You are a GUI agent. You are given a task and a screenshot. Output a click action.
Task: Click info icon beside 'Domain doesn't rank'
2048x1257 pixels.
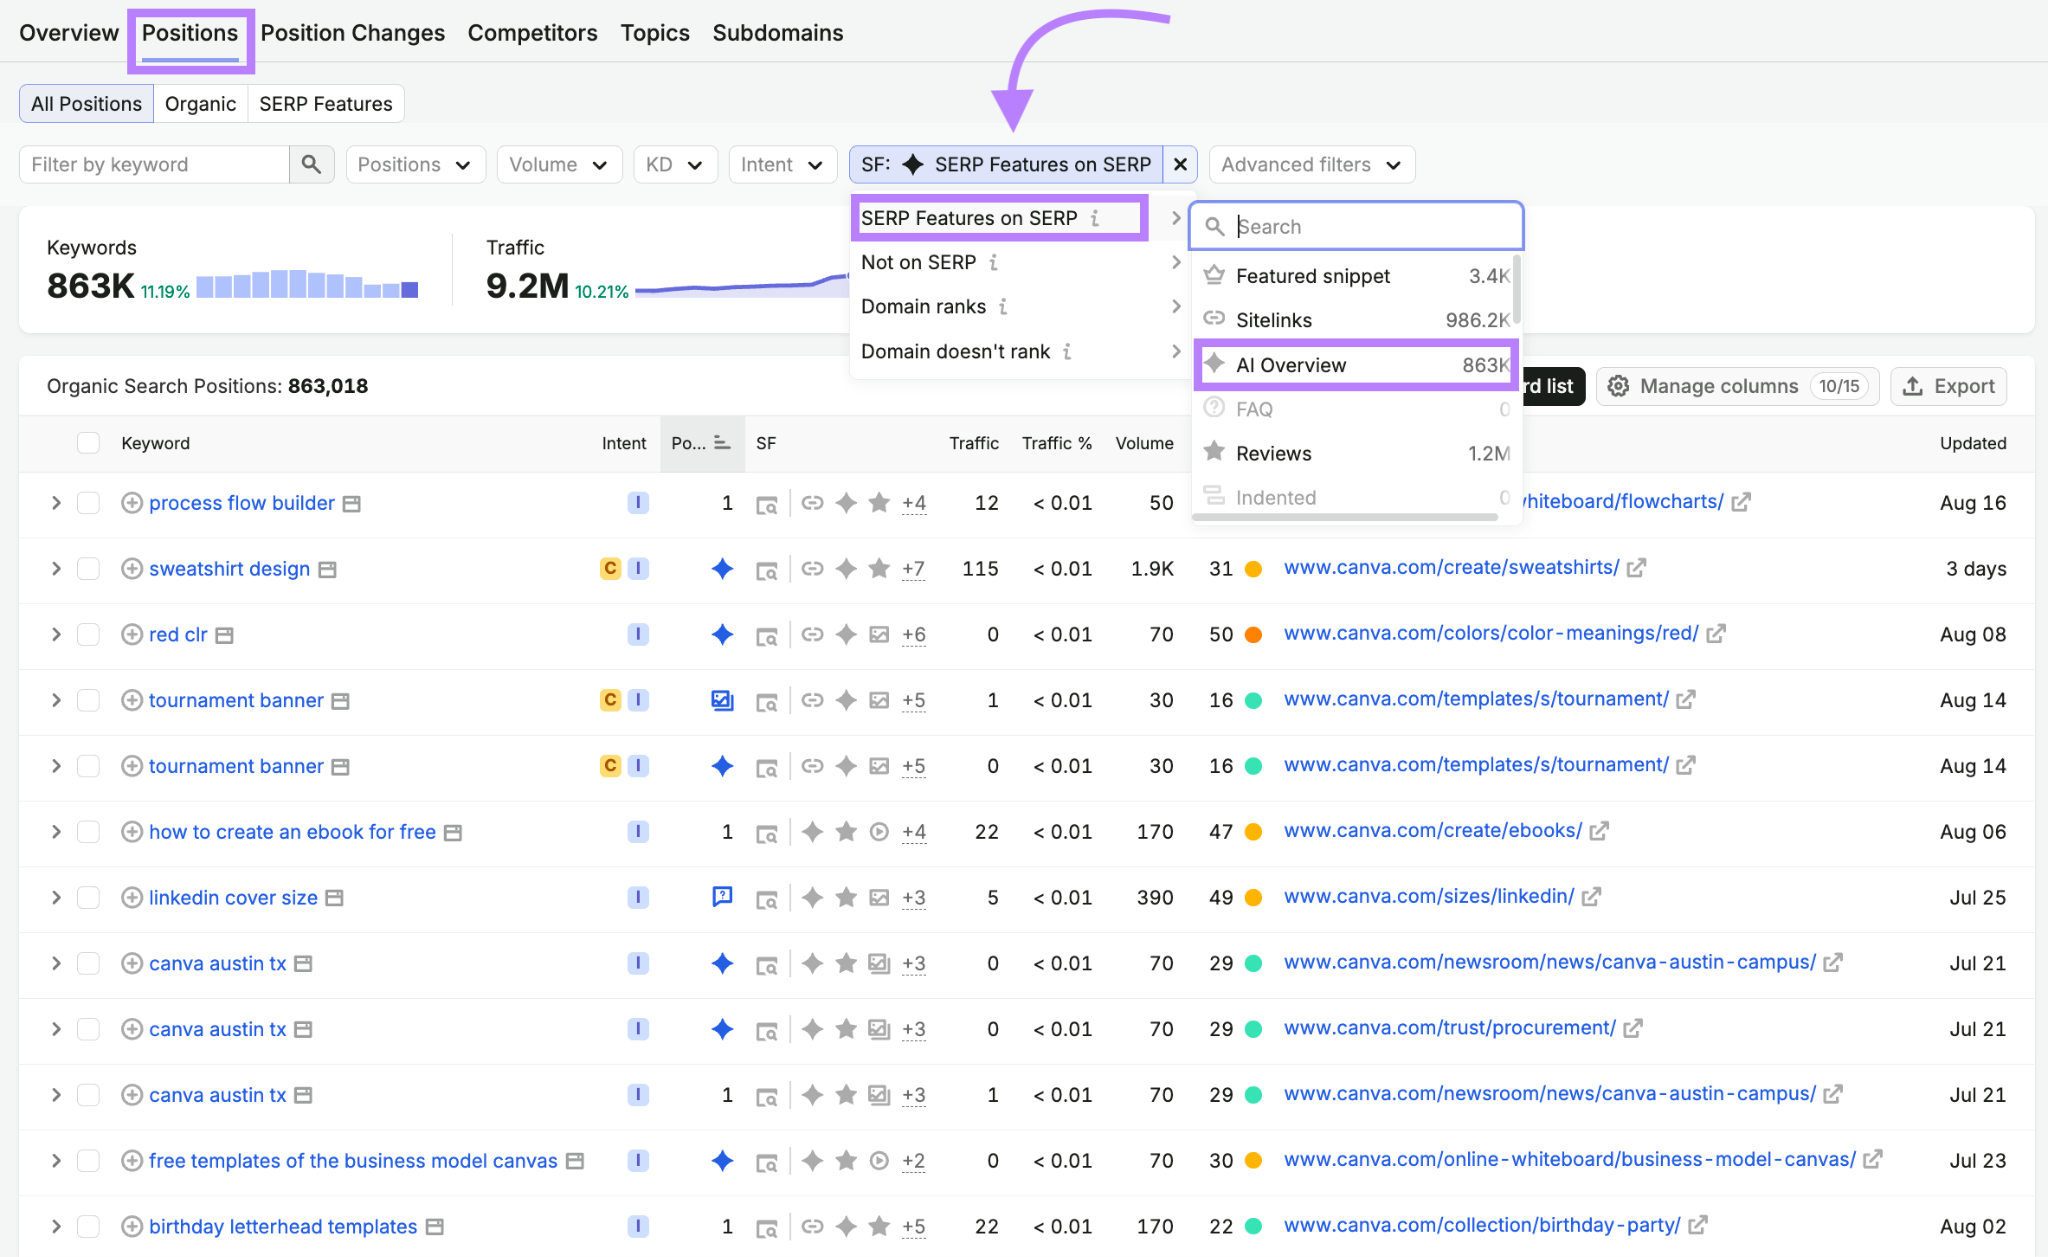[x=1067, y=351]
